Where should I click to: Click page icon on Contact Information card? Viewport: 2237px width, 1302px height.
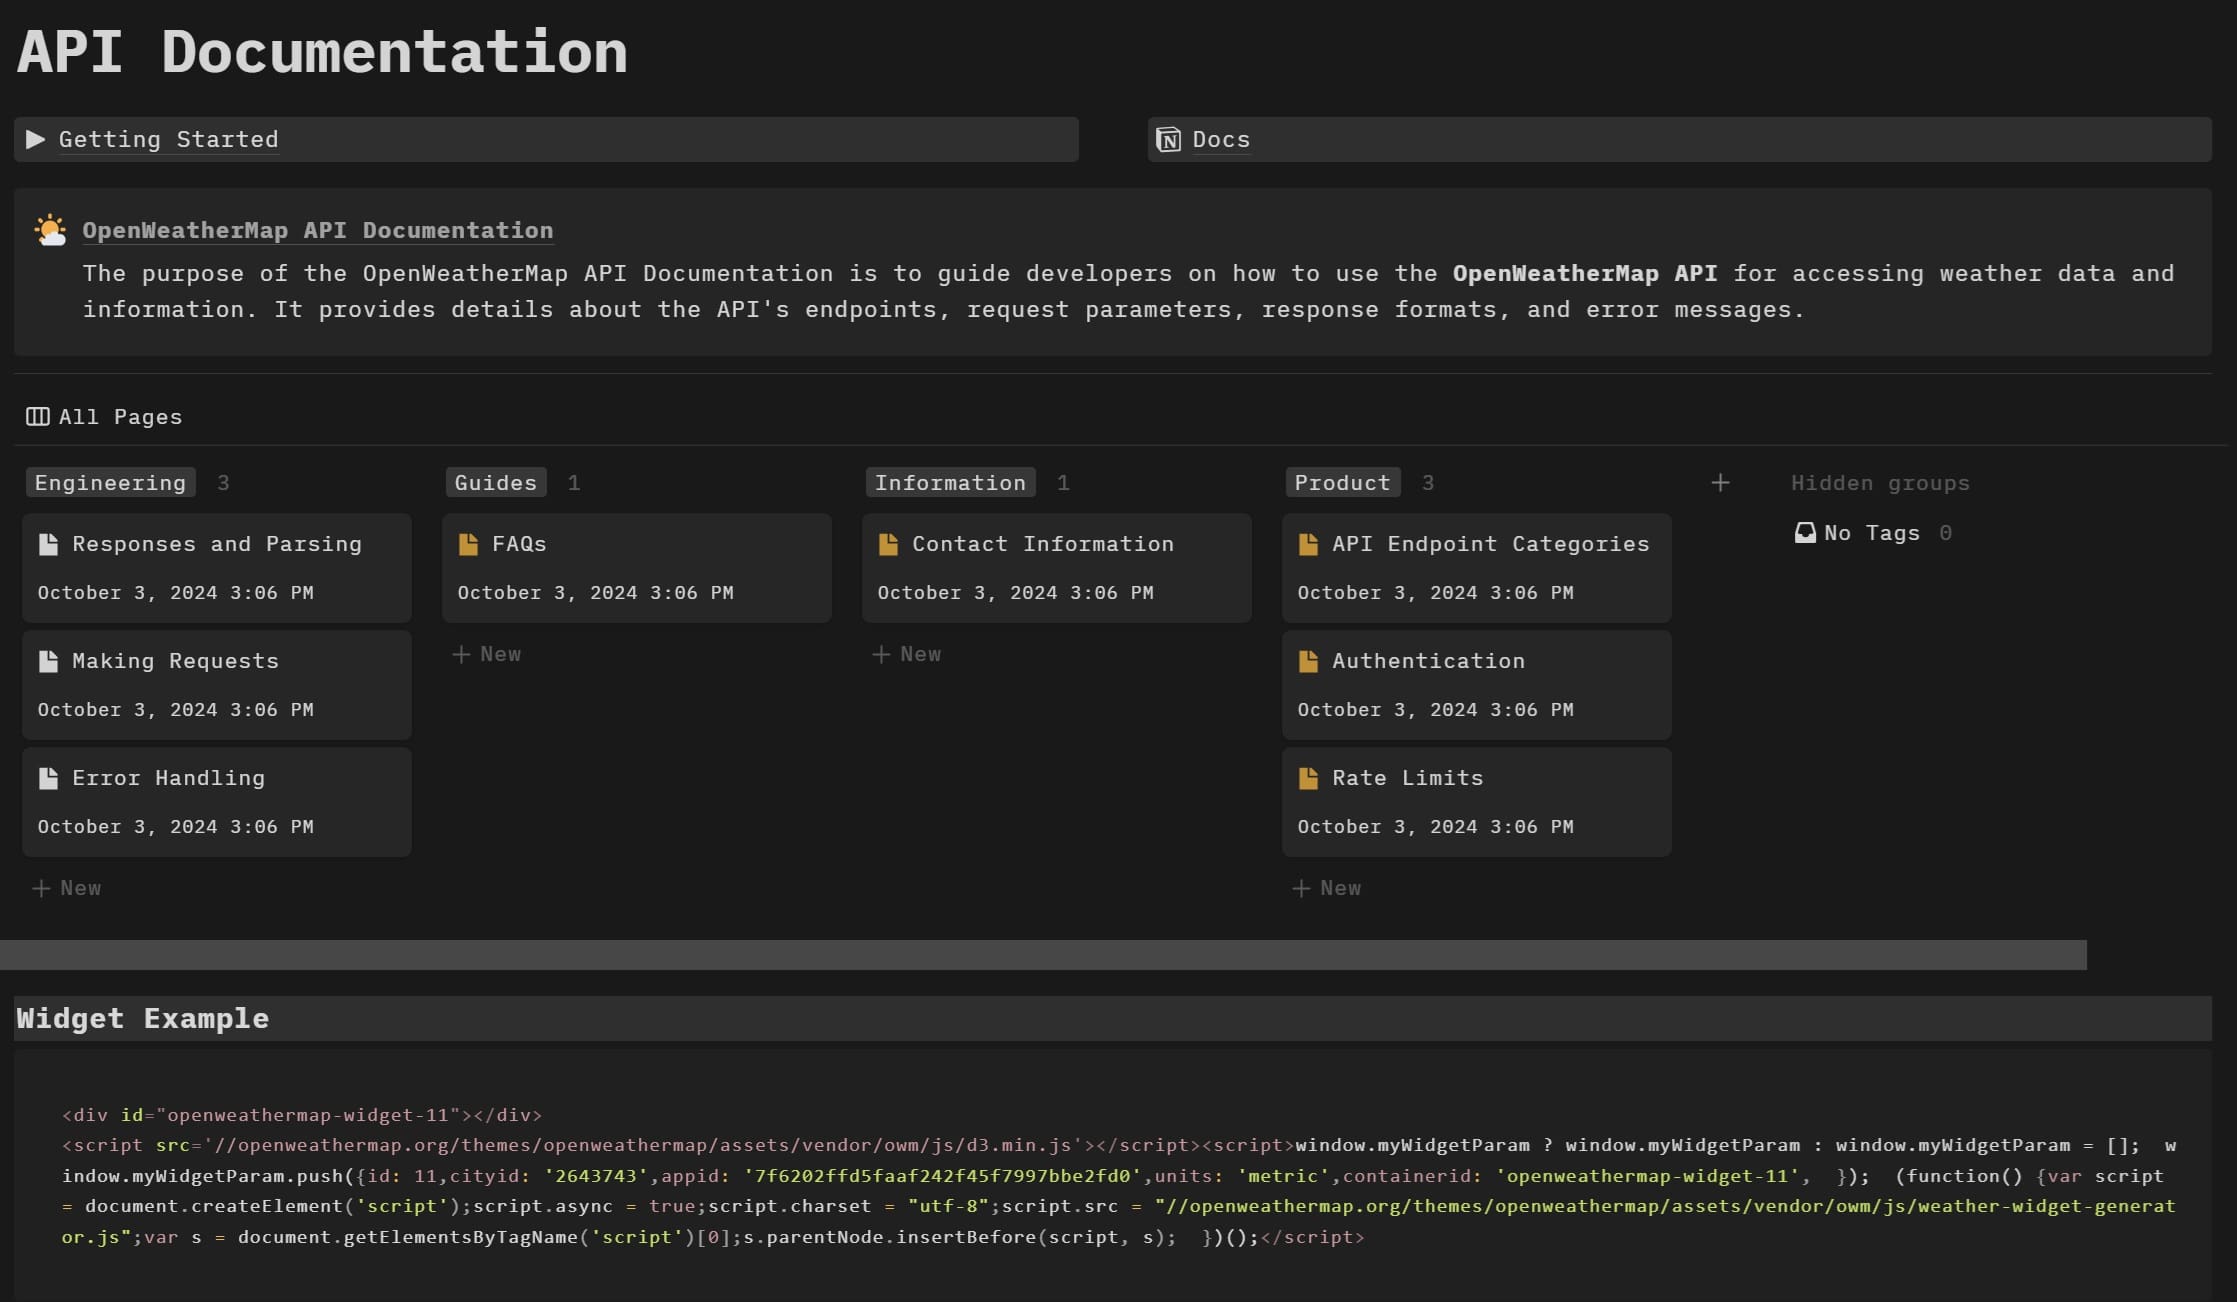(888, 544)
